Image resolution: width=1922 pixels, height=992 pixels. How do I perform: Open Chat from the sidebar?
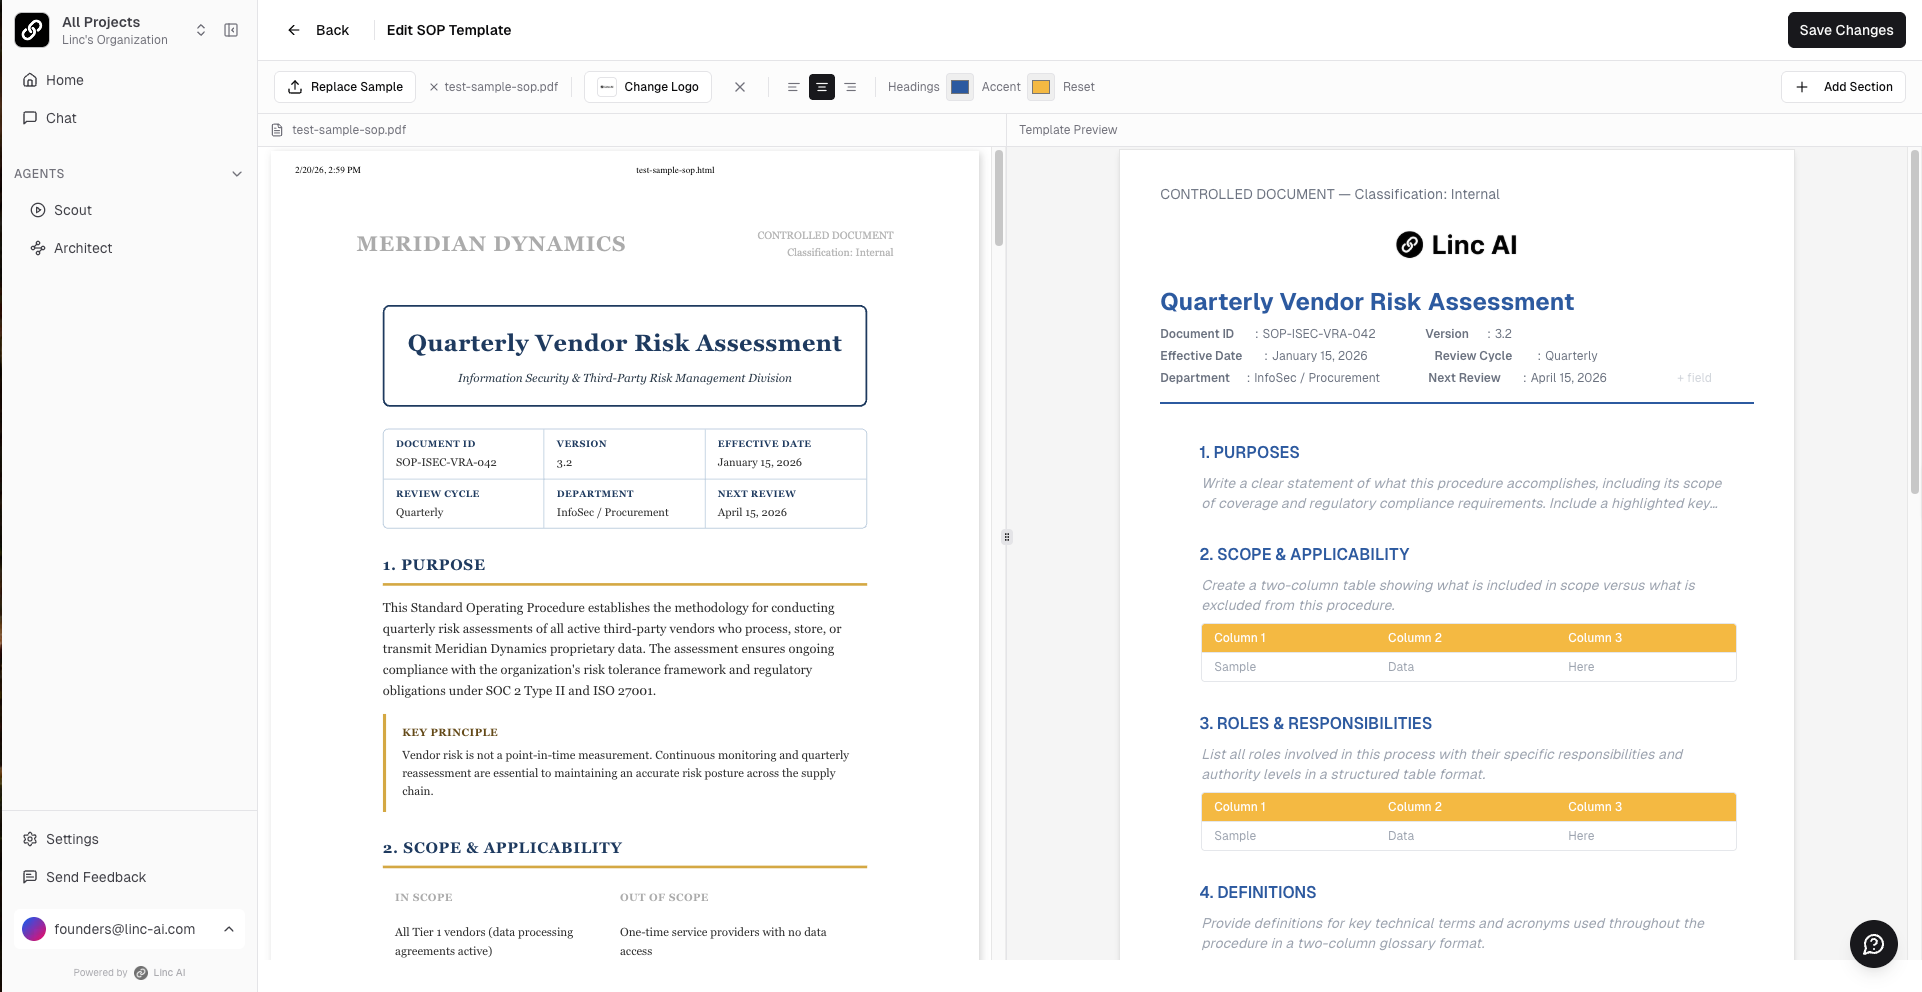coord(61,118)
